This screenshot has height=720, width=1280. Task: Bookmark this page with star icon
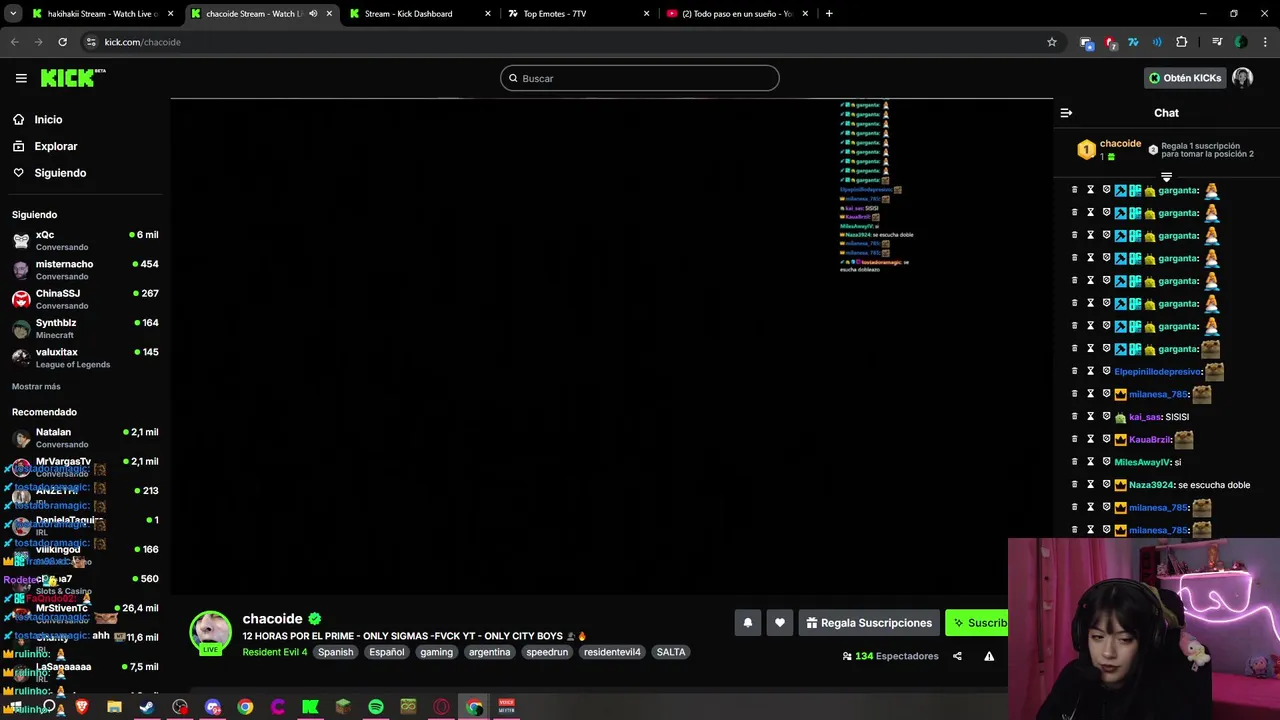click(x=1052, y=42)
